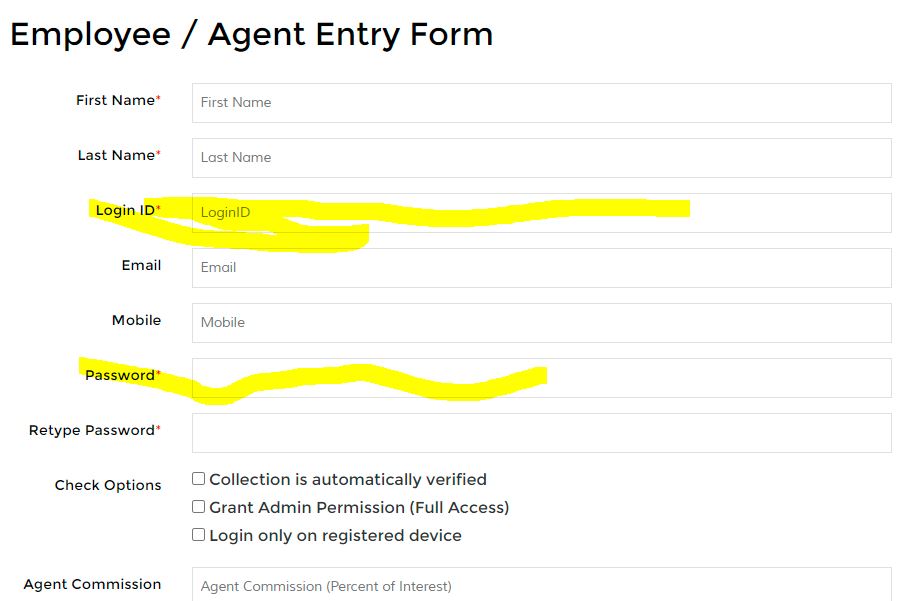Click the Email input field

click(541, 268)
